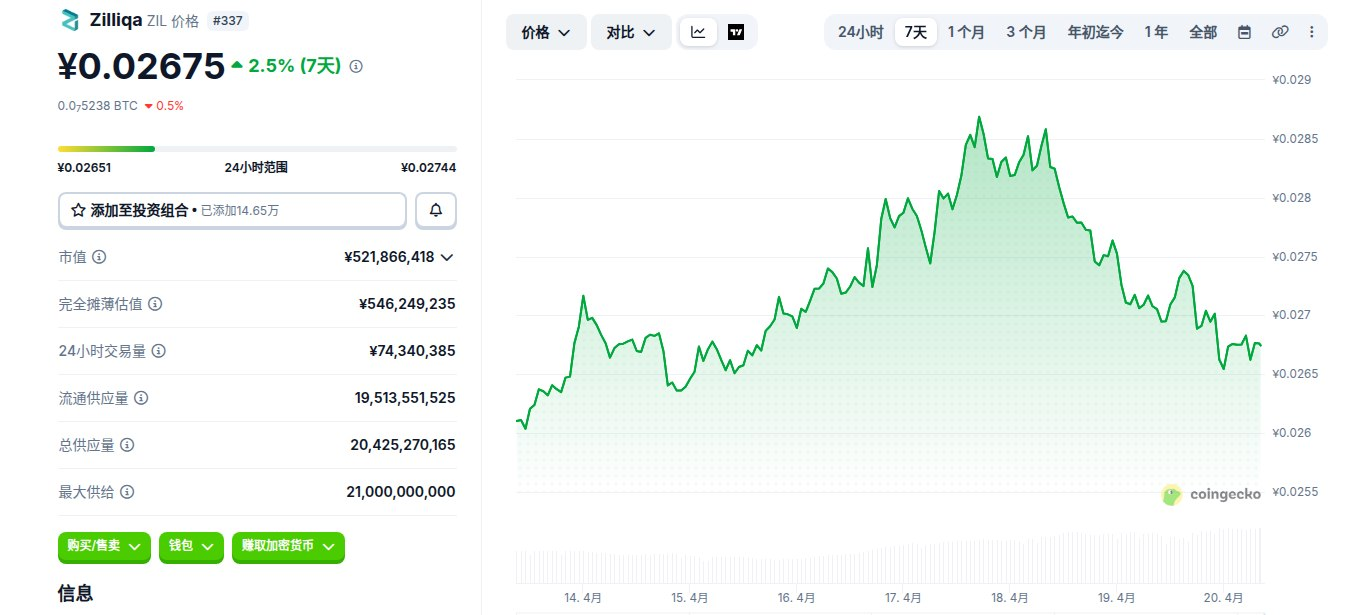Click the volume bars below chart
The height and width of the screenshot is (615, 1360).
tap(890, 557)
